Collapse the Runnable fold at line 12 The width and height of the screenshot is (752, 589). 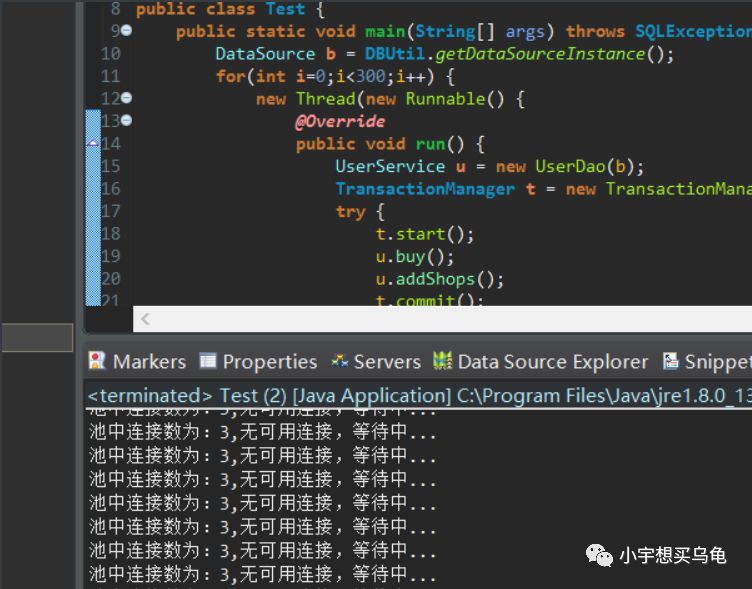click(x=127, y=98)
